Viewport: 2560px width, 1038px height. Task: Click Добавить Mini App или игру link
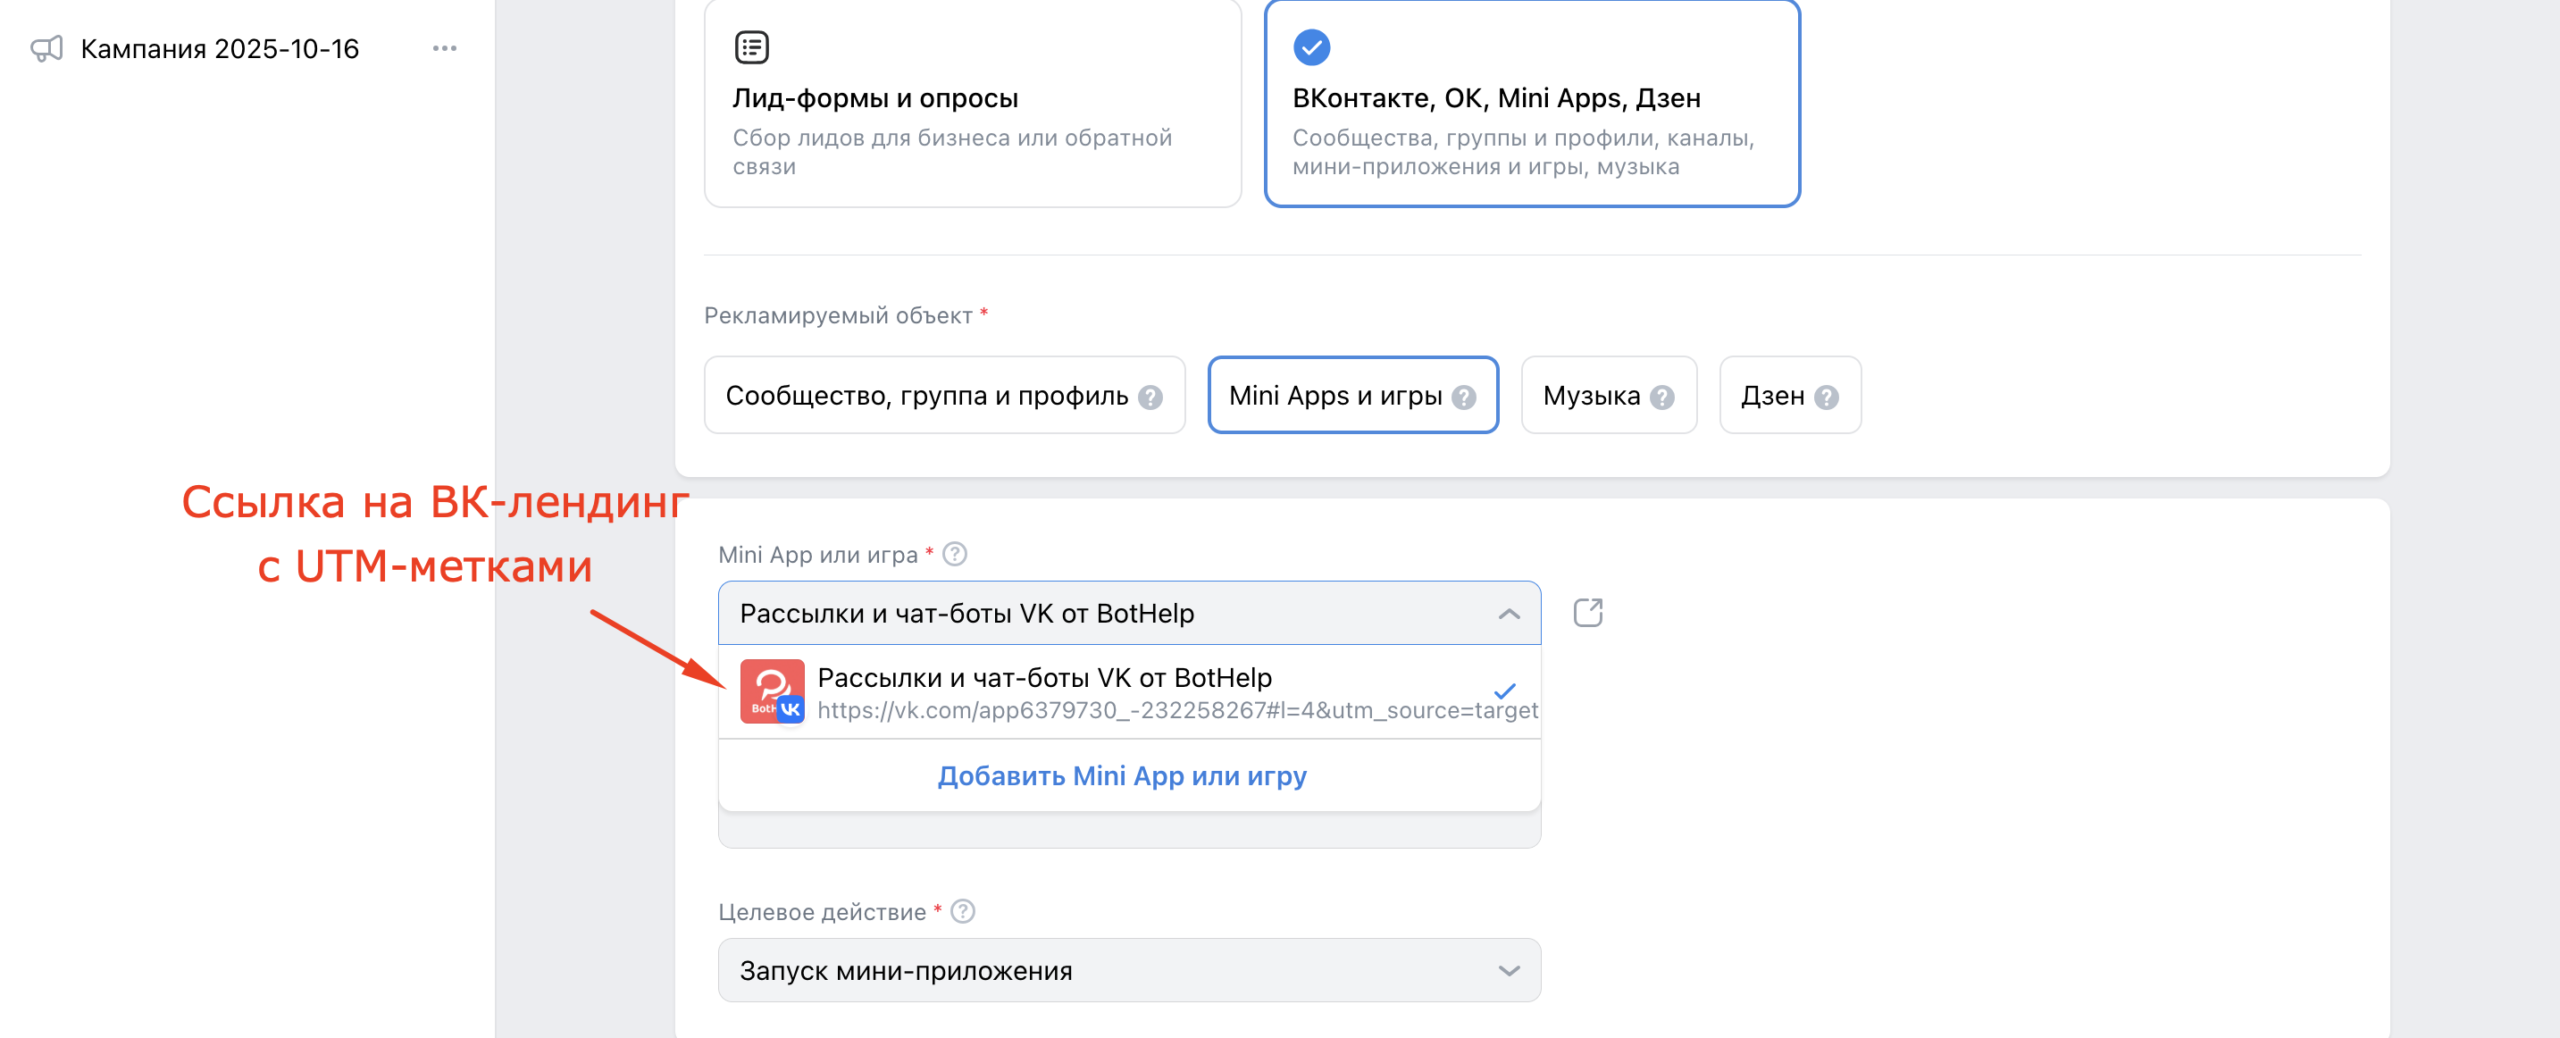click(1122, 776)
